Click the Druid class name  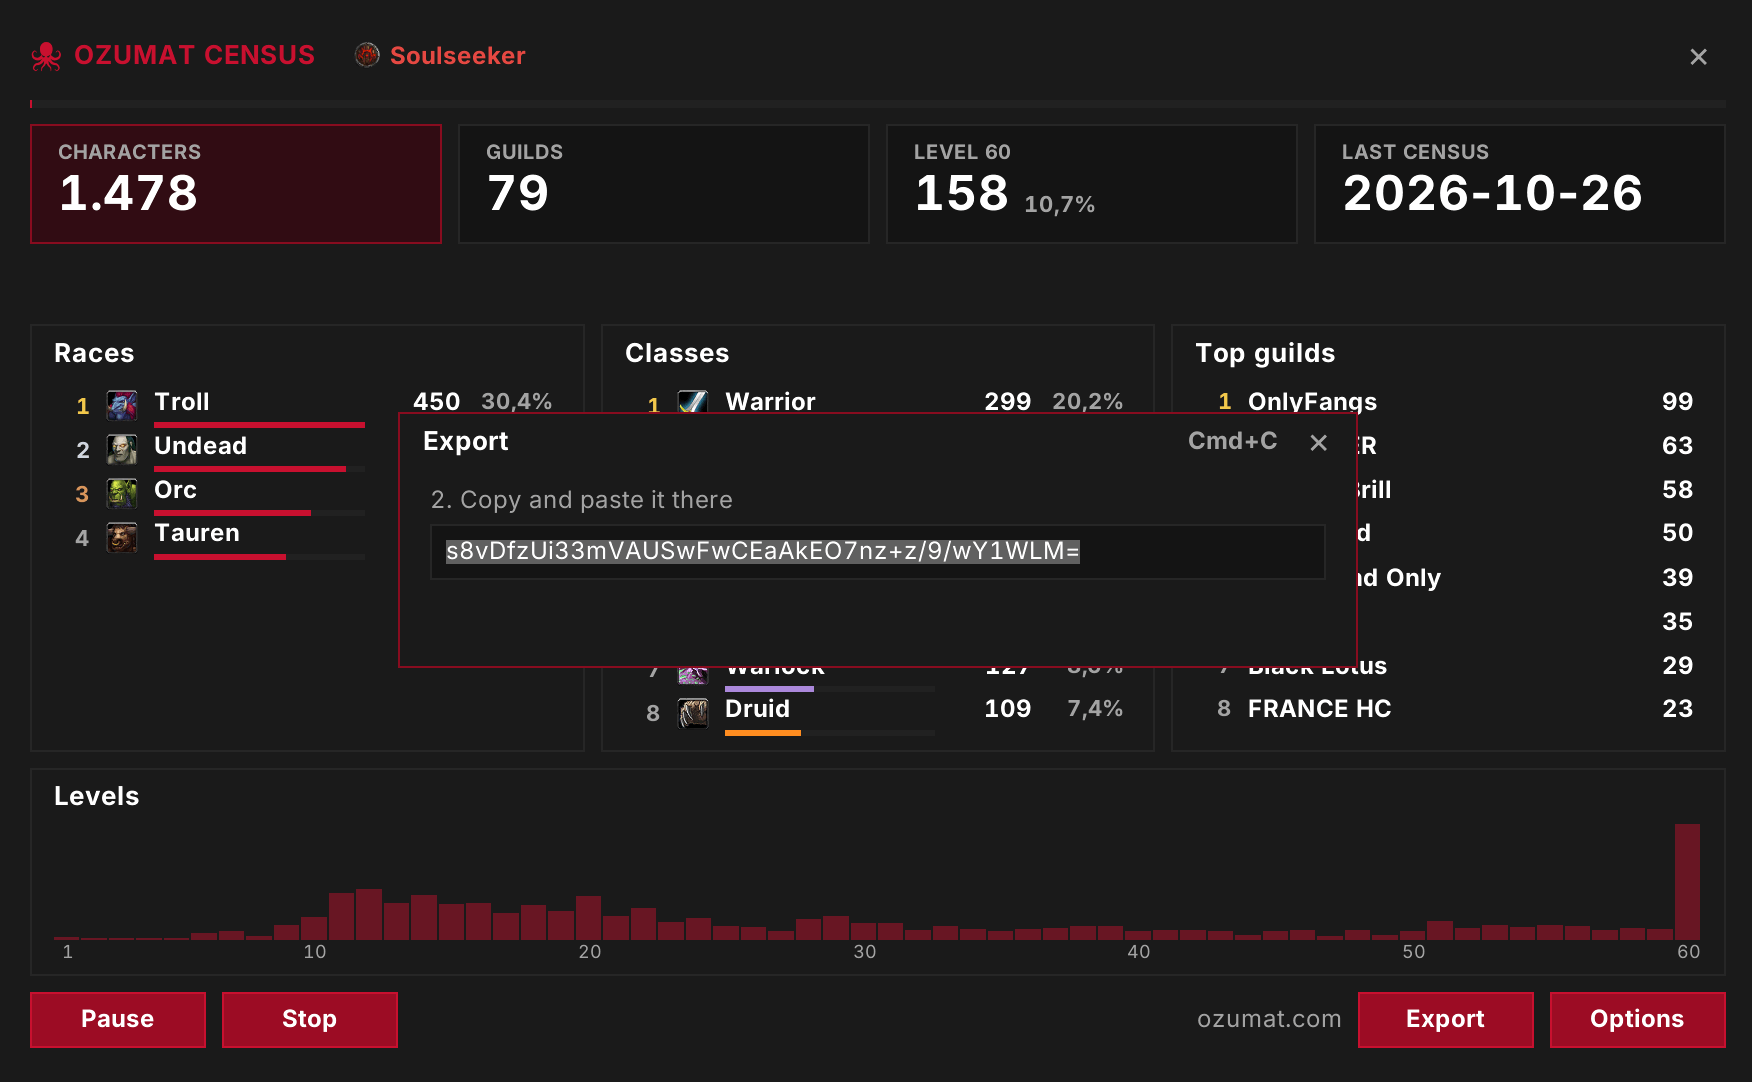(x=757, y=709)
